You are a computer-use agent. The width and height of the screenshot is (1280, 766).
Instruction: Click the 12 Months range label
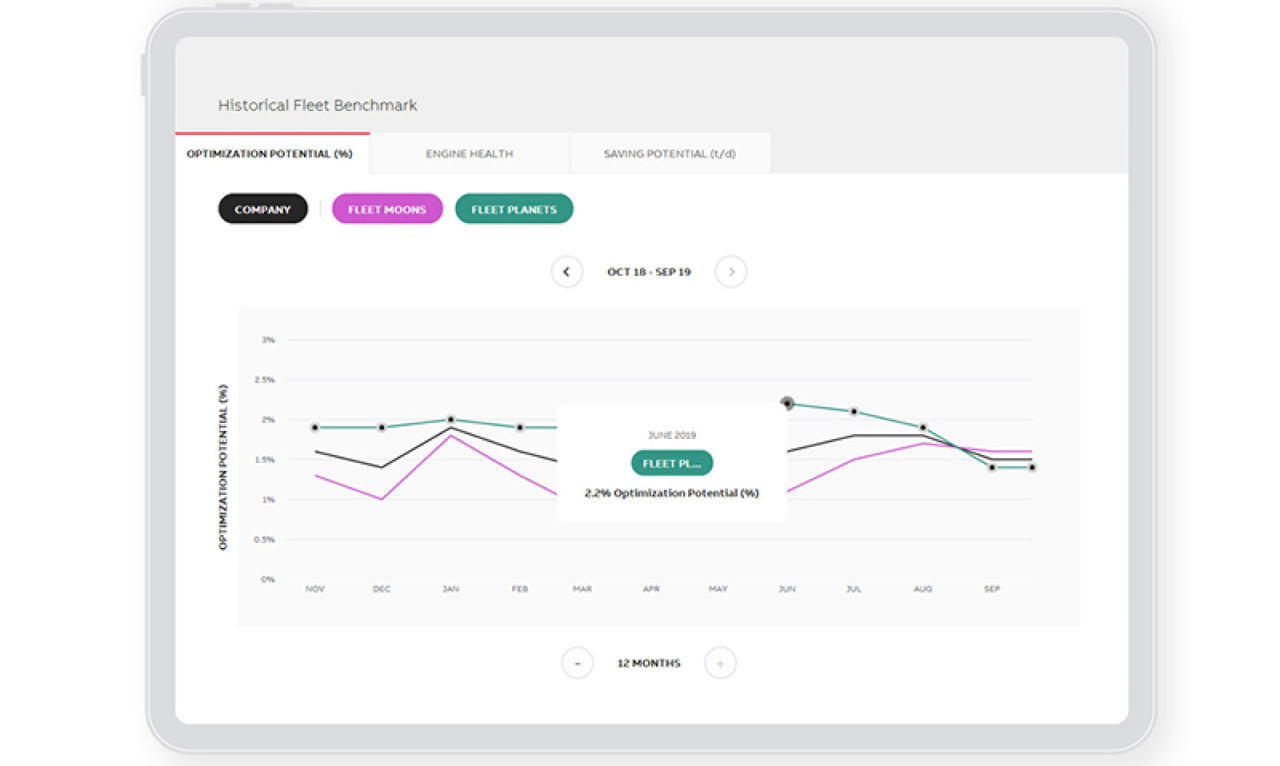648,663
